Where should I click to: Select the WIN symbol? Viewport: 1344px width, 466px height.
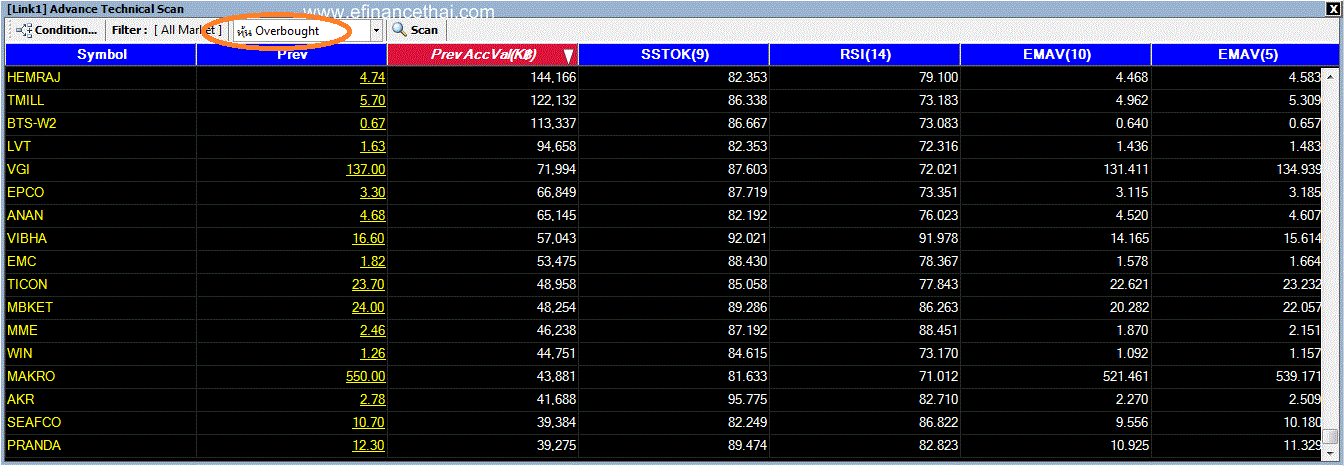pos(20,353)
